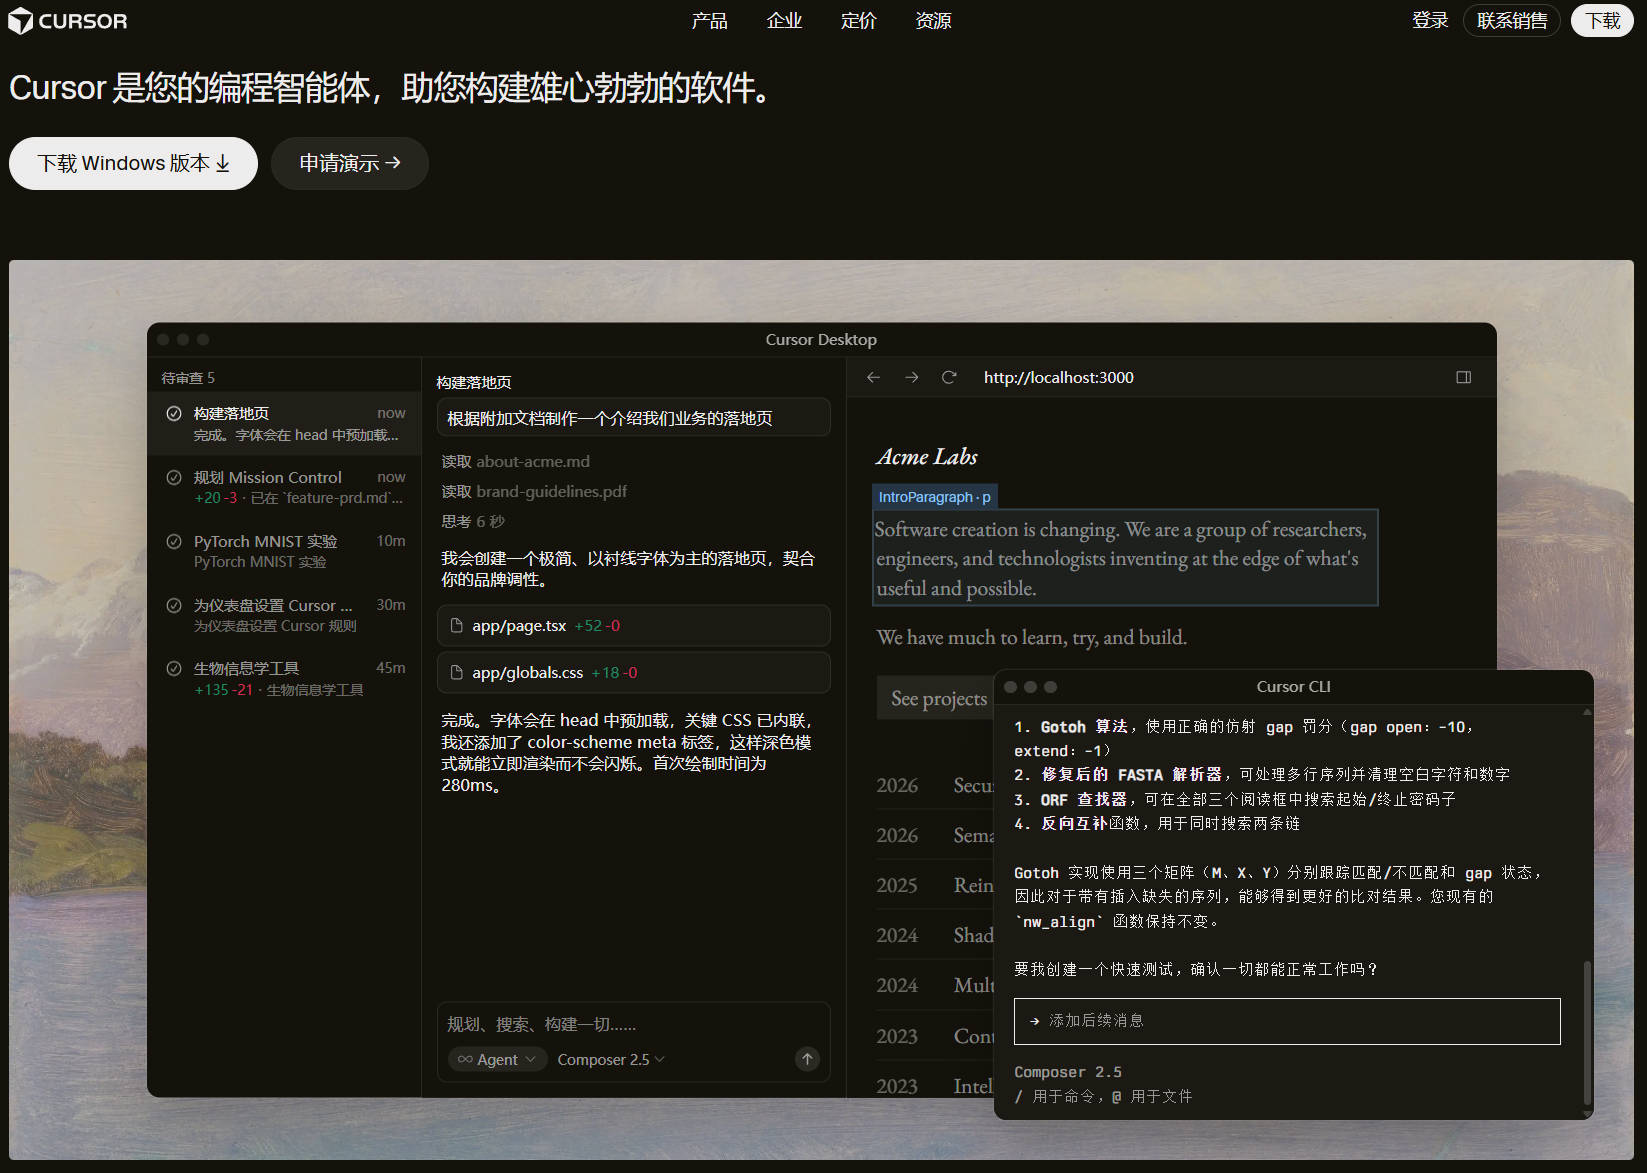Click 下载 Windows 版本 button

[133, 163]
